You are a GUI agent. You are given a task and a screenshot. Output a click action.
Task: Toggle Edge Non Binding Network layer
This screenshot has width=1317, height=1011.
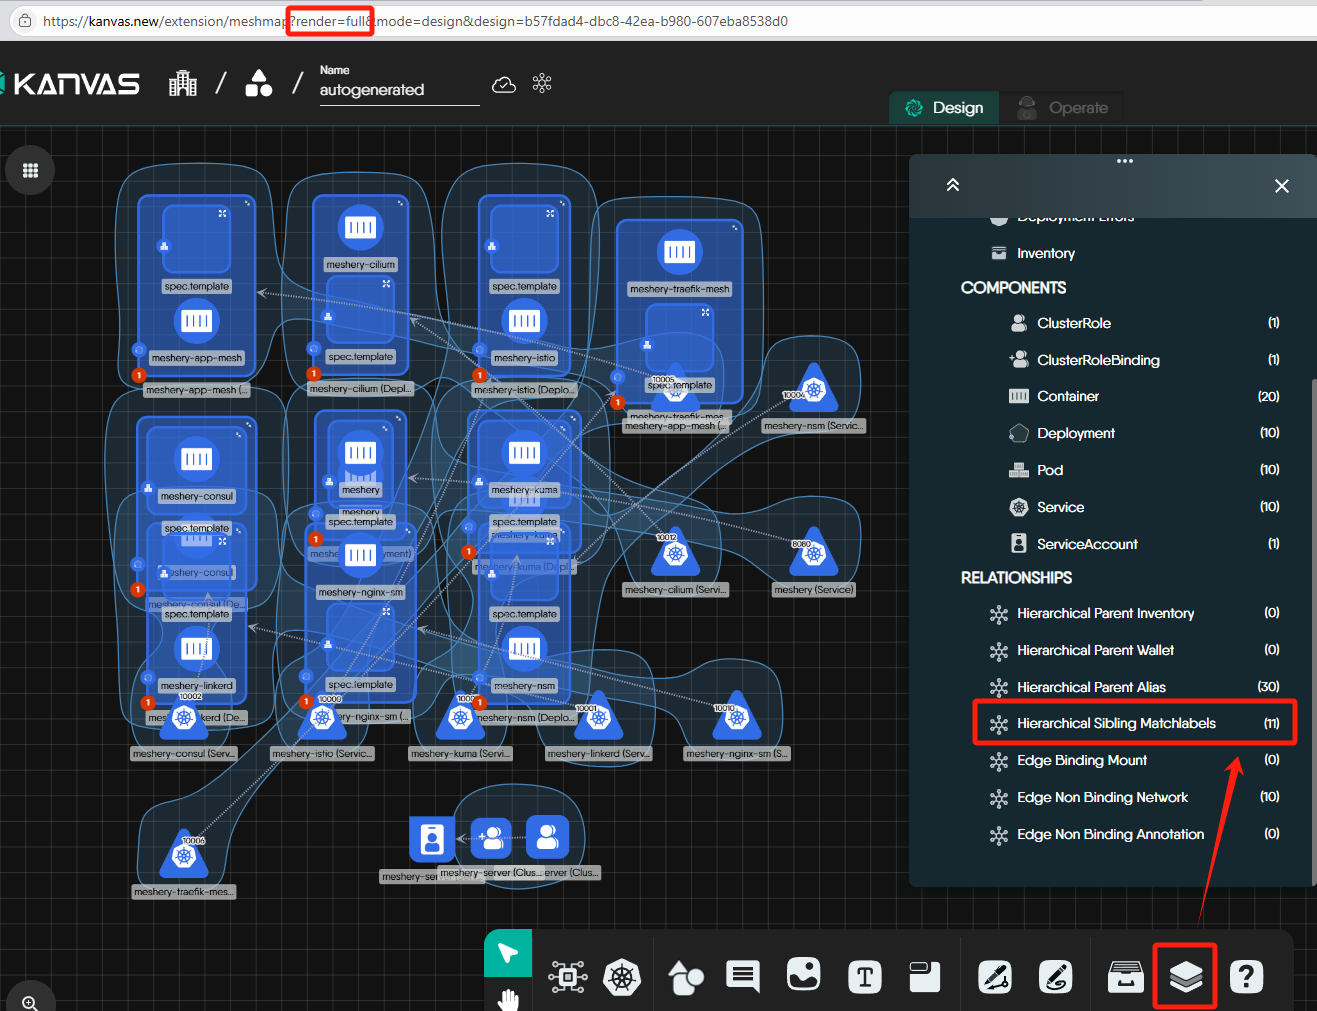tap(1102, 797)
